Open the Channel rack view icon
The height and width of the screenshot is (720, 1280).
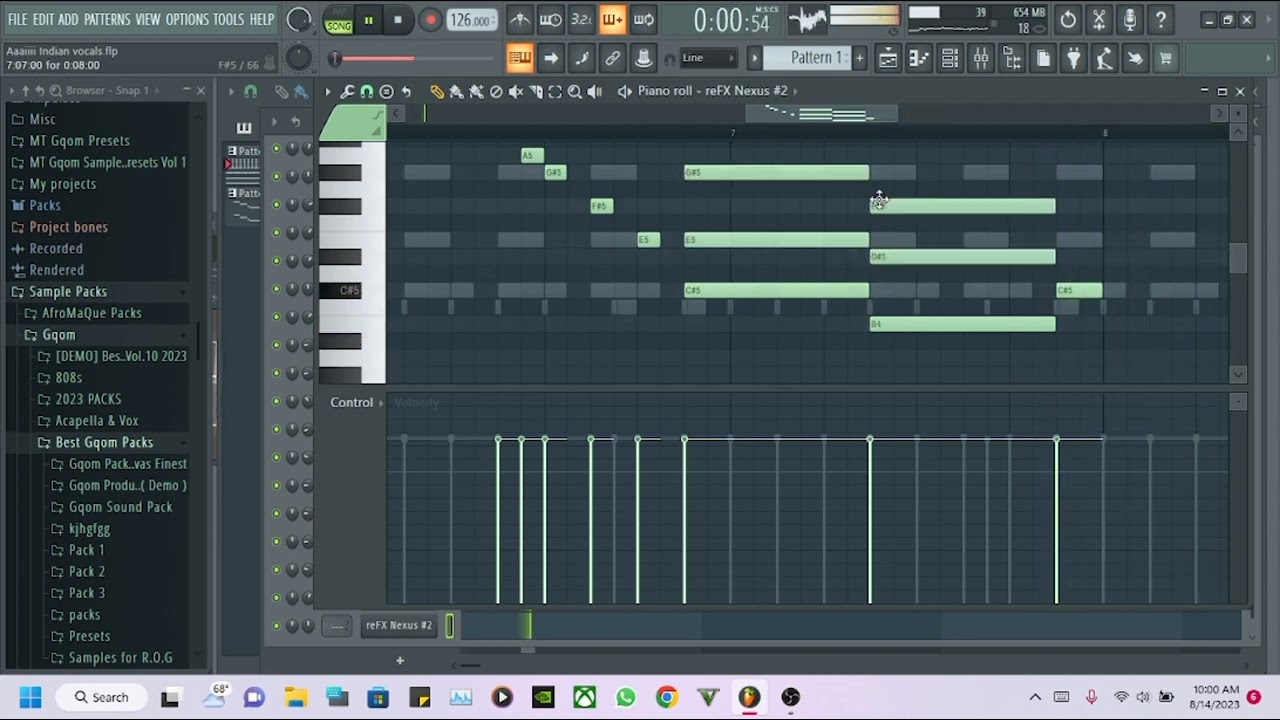[950, 59]
